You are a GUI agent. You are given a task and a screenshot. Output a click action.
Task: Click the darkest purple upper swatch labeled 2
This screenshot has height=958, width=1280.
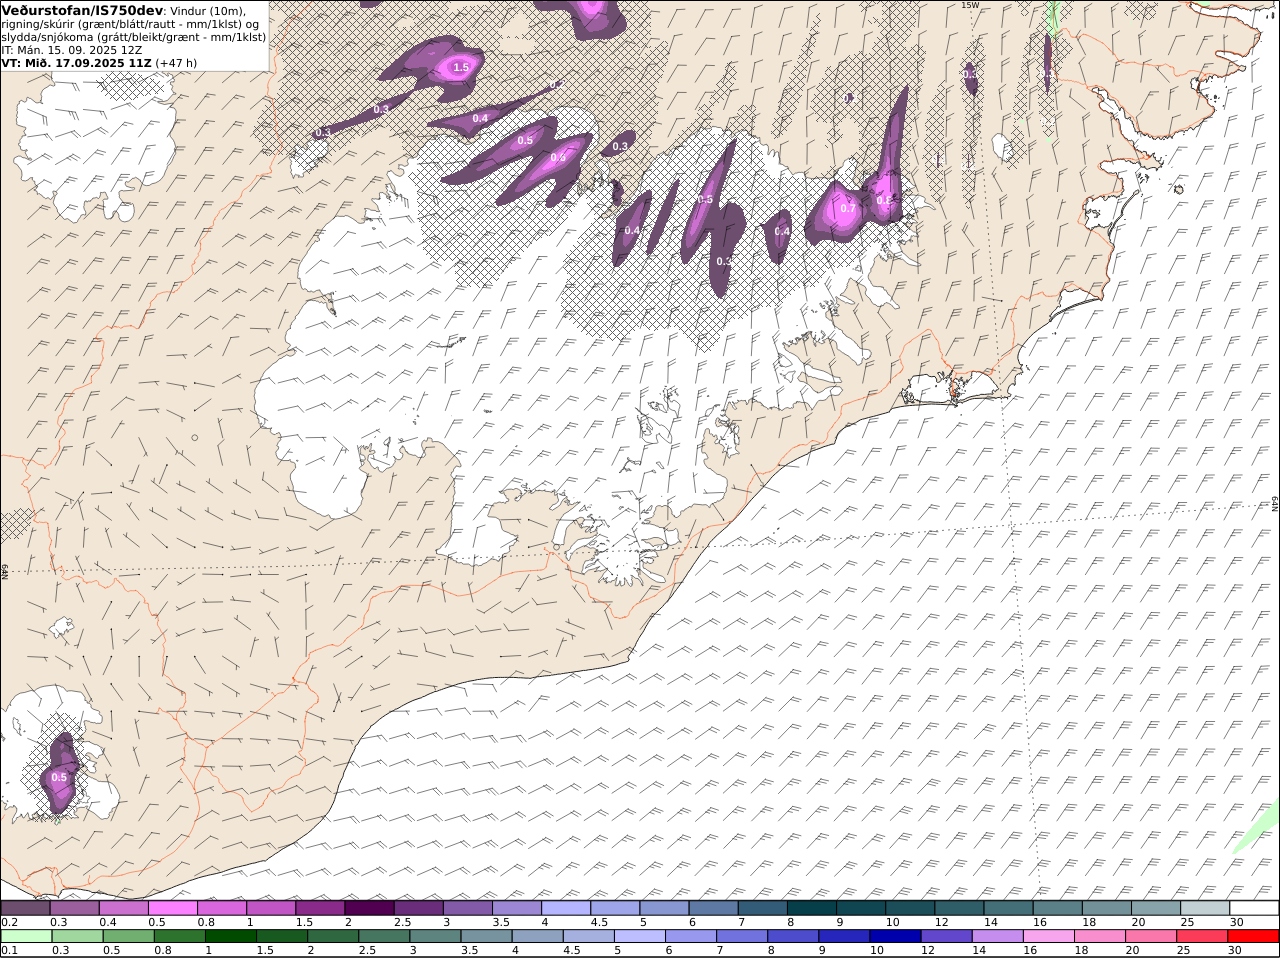(369, 908)
